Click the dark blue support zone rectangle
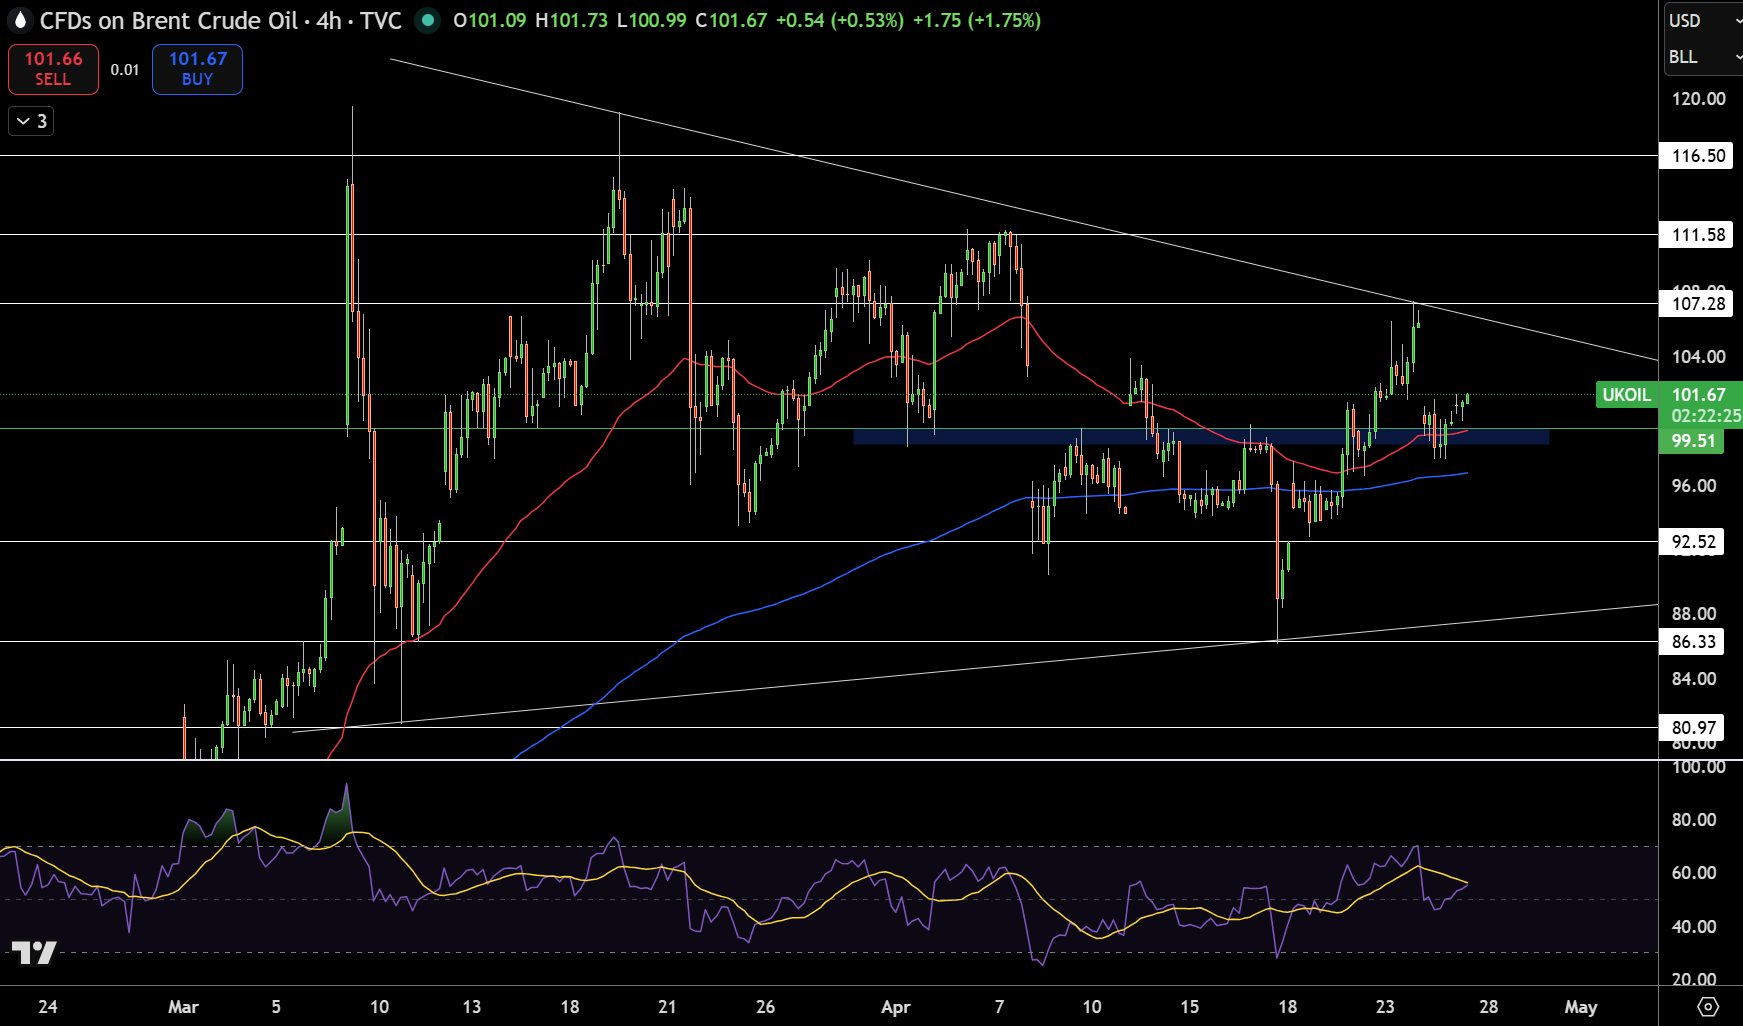The height and width of the screenshot is (1026, 1743). pyautogui.click(x=1200, y=436)
